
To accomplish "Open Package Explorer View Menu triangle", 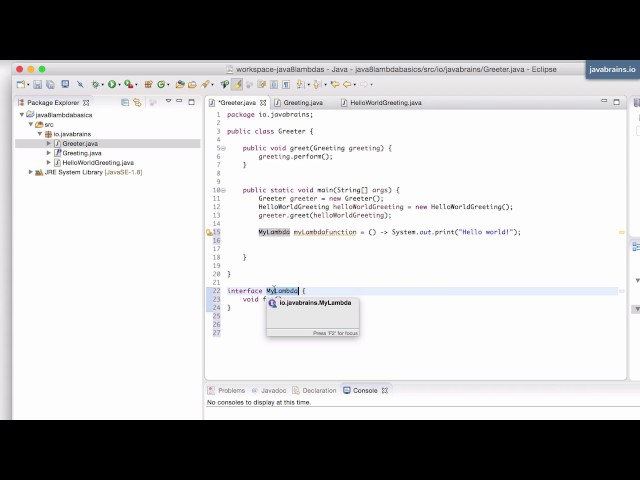I will click(x=168, y=101).
